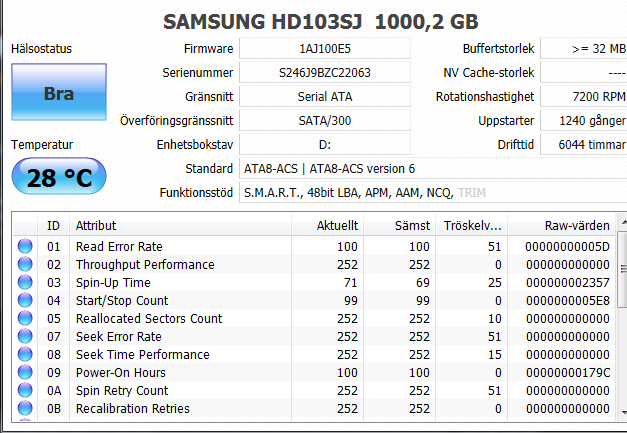Click the blue orb next to Spin-Up Time

(x=25, y=282)
